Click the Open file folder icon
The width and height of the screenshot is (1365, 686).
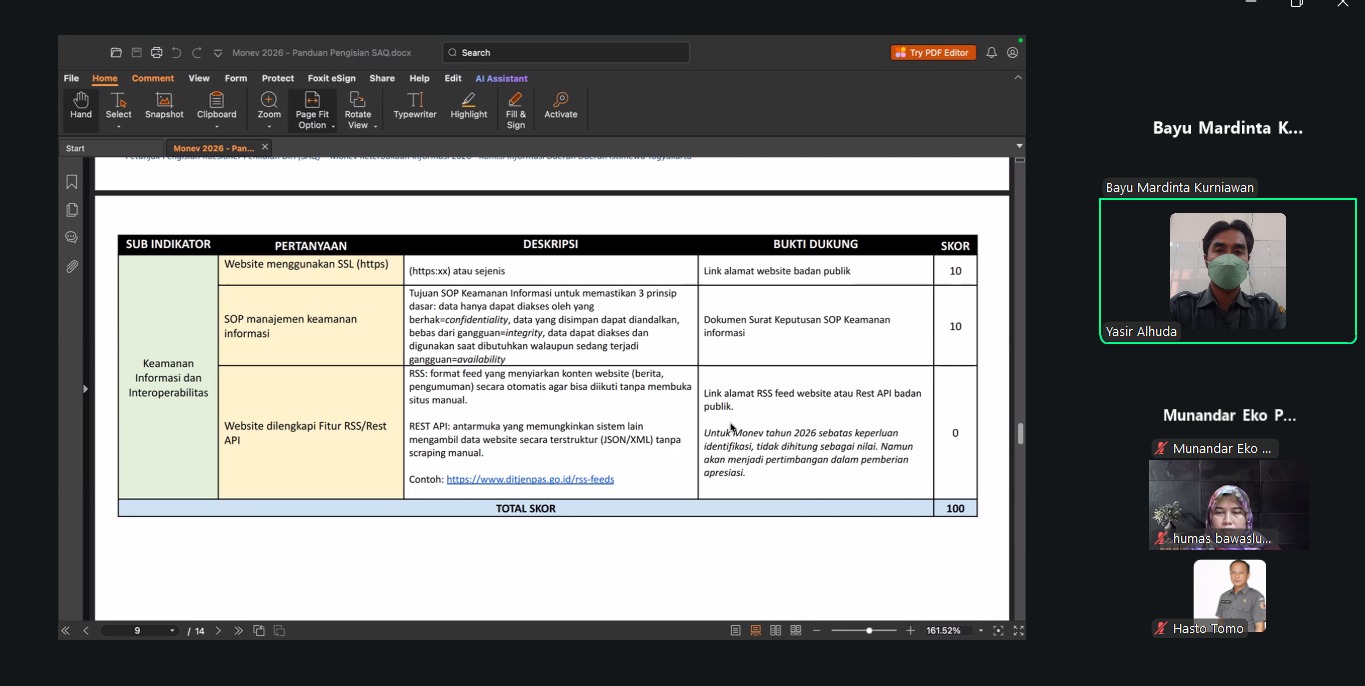[117, 53]
